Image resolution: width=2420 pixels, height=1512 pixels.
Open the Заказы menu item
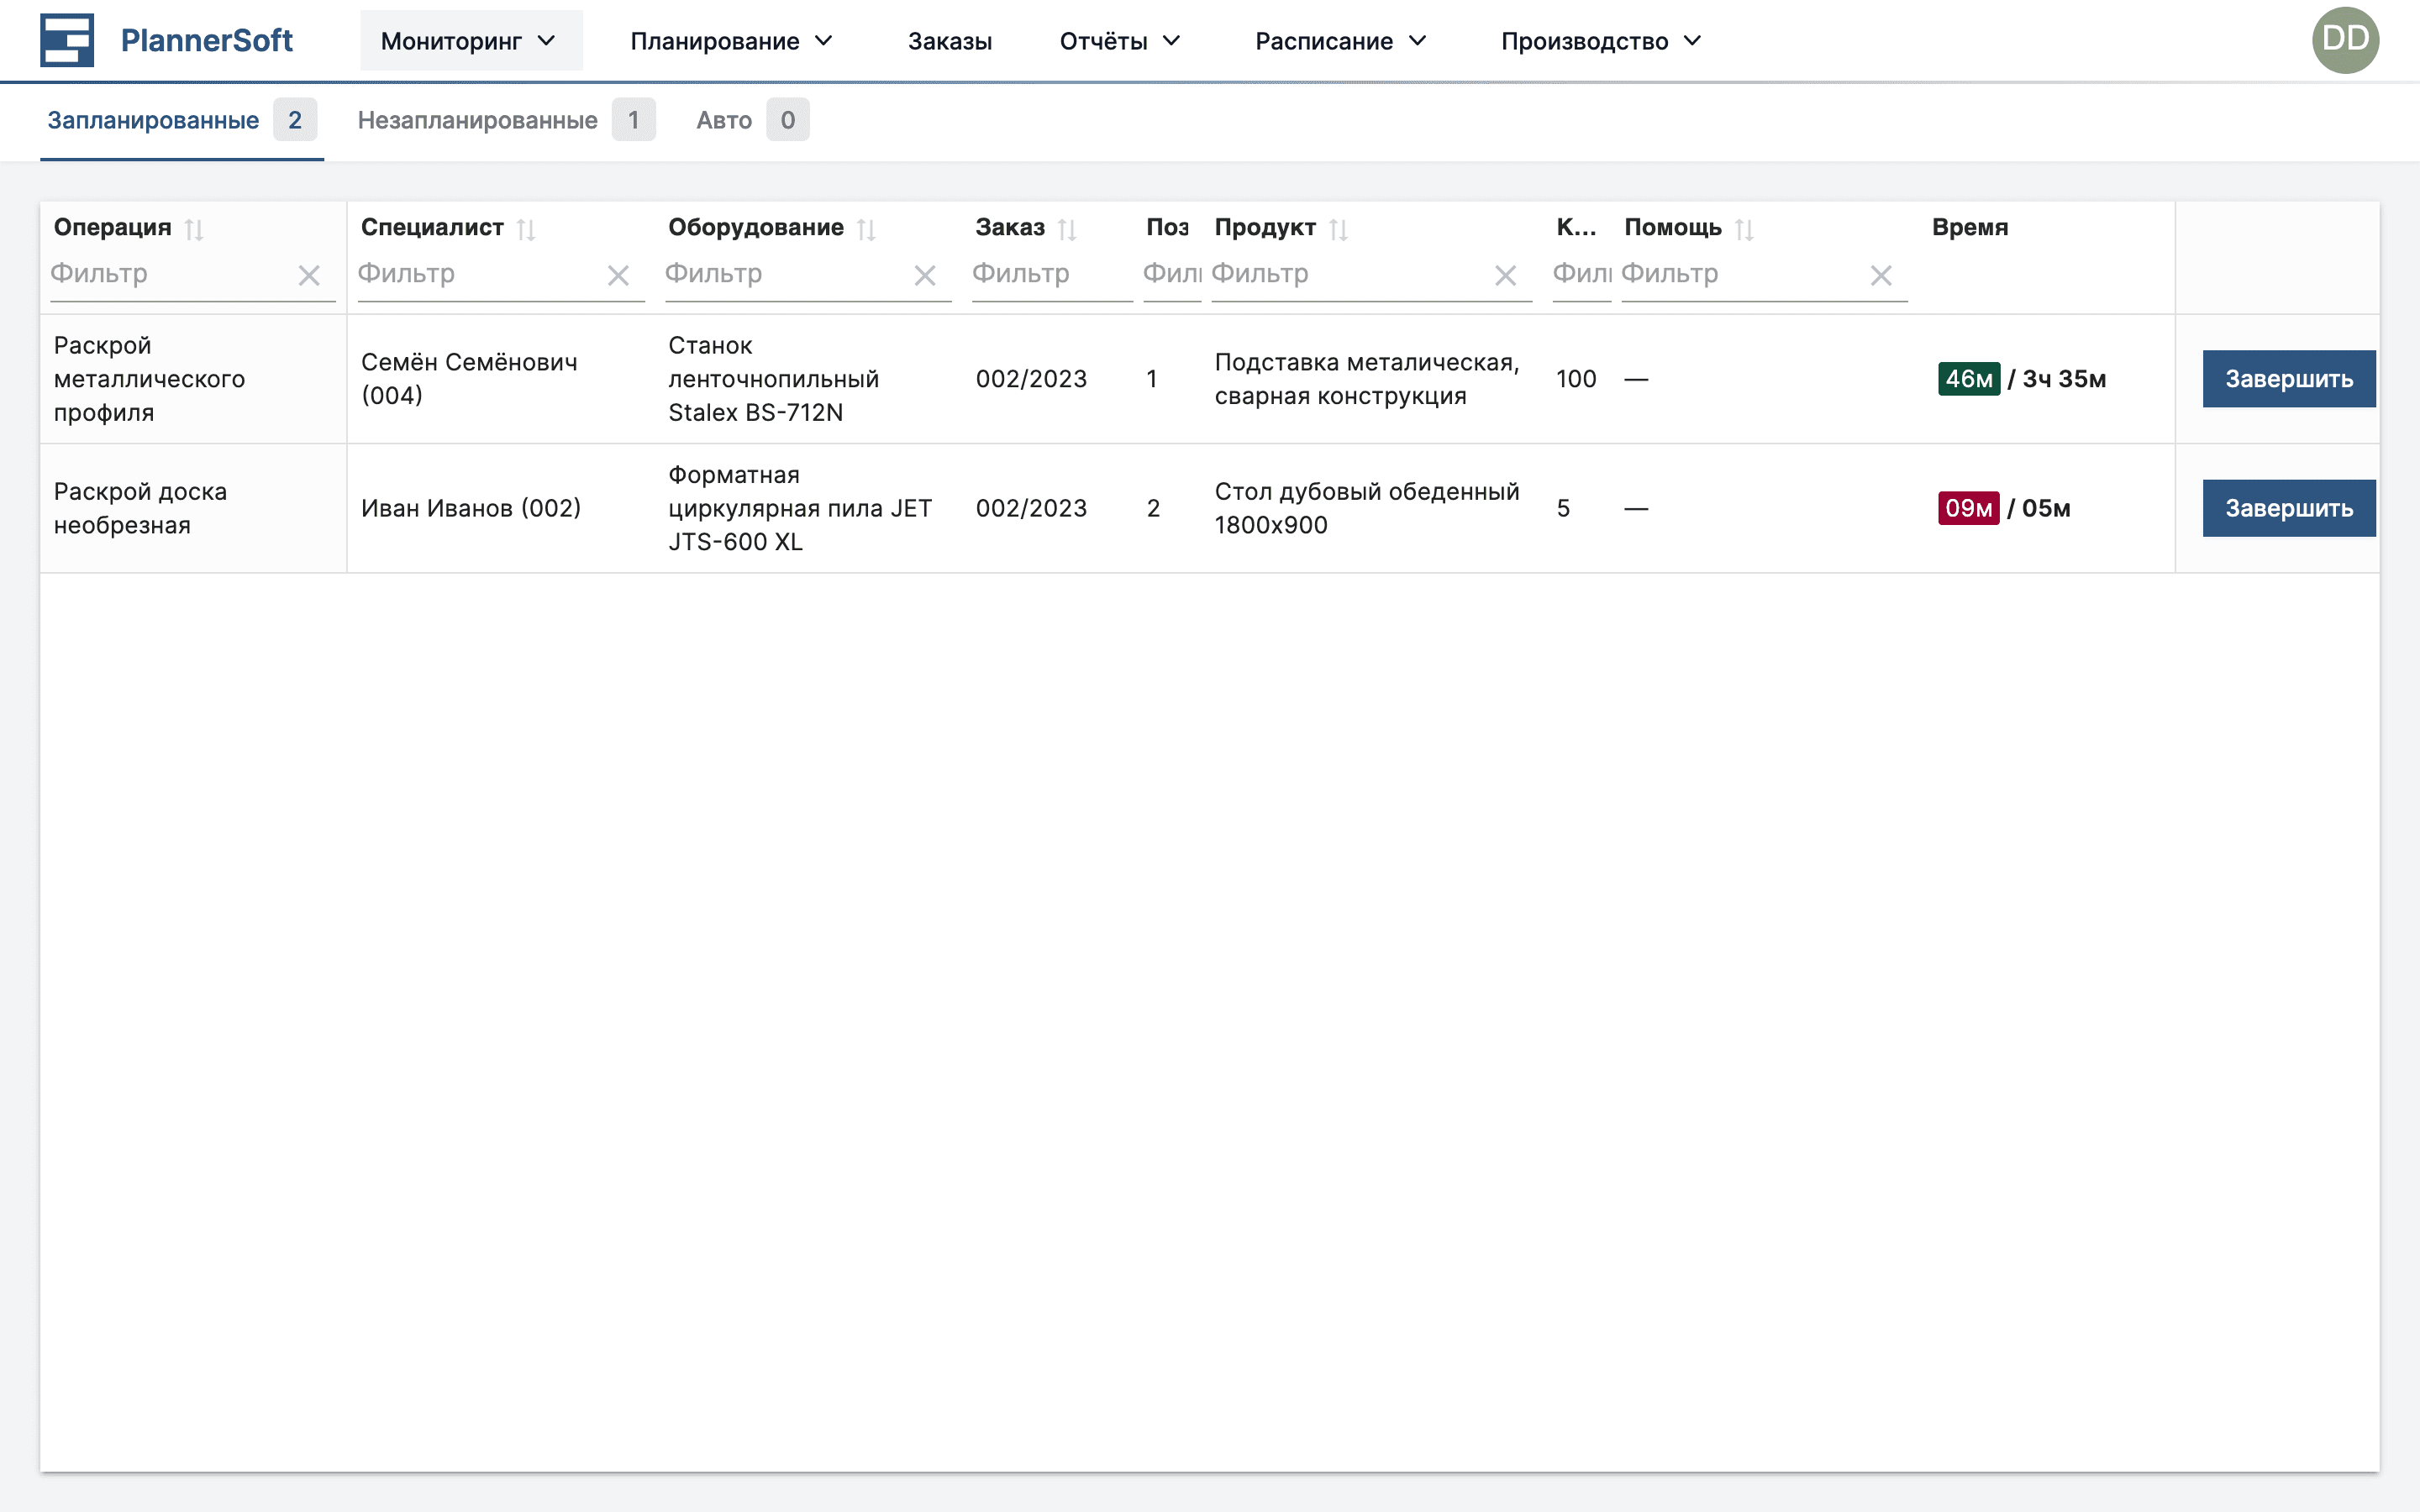click(949, 41)
